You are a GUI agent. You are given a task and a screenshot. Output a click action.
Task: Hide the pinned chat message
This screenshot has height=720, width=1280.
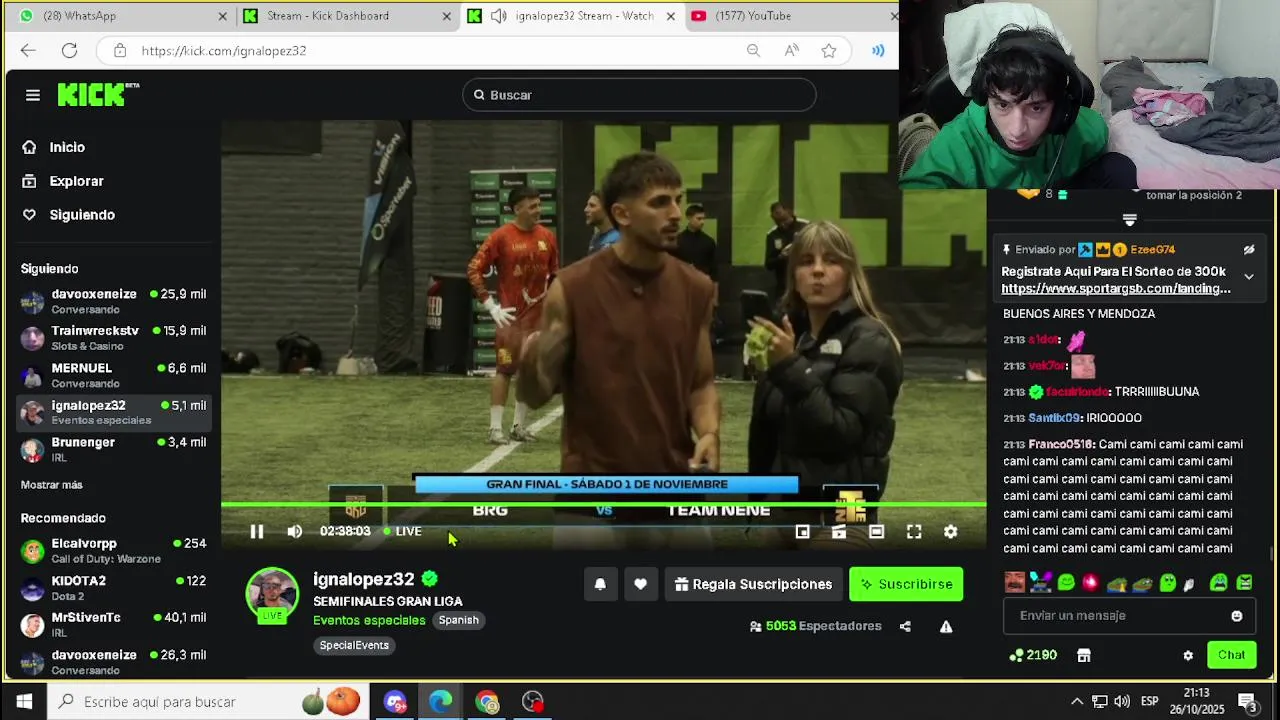1249,250
